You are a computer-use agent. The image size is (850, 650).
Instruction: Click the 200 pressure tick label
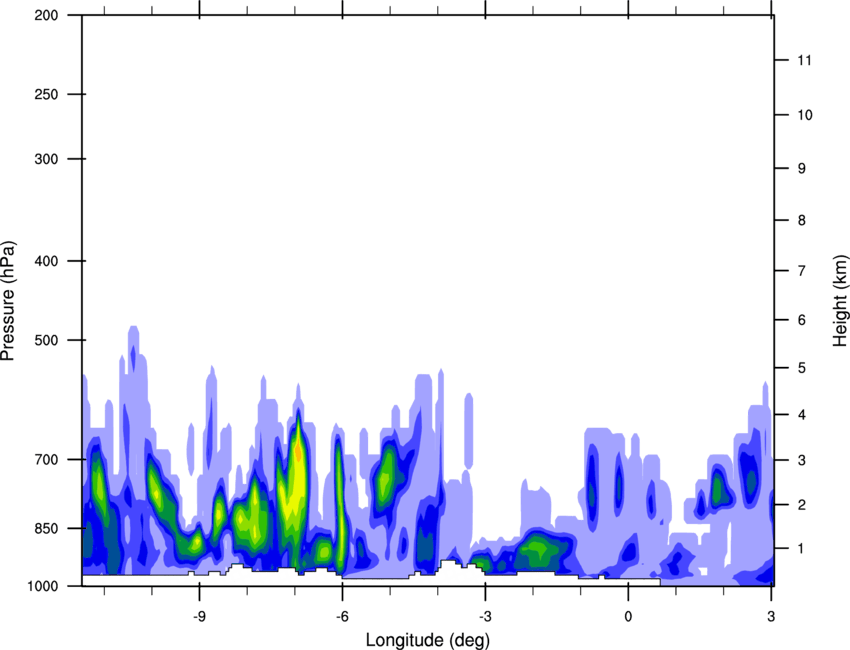tap(46, 15)
